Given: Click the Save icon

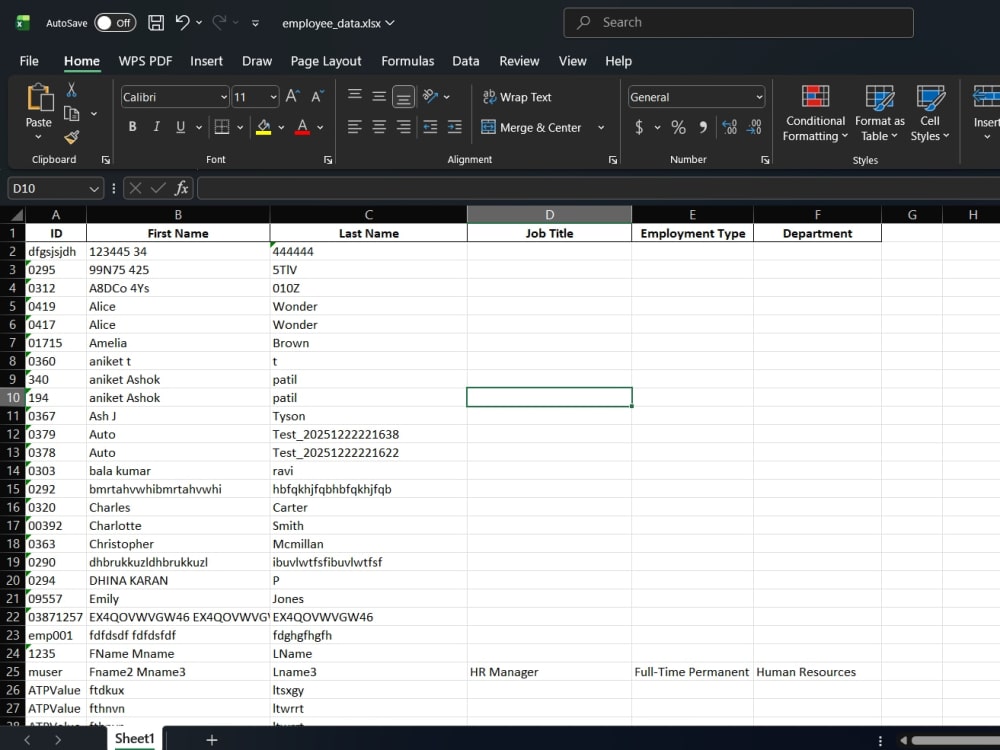Looking at the screenshot, I should (x=154, y=21).
